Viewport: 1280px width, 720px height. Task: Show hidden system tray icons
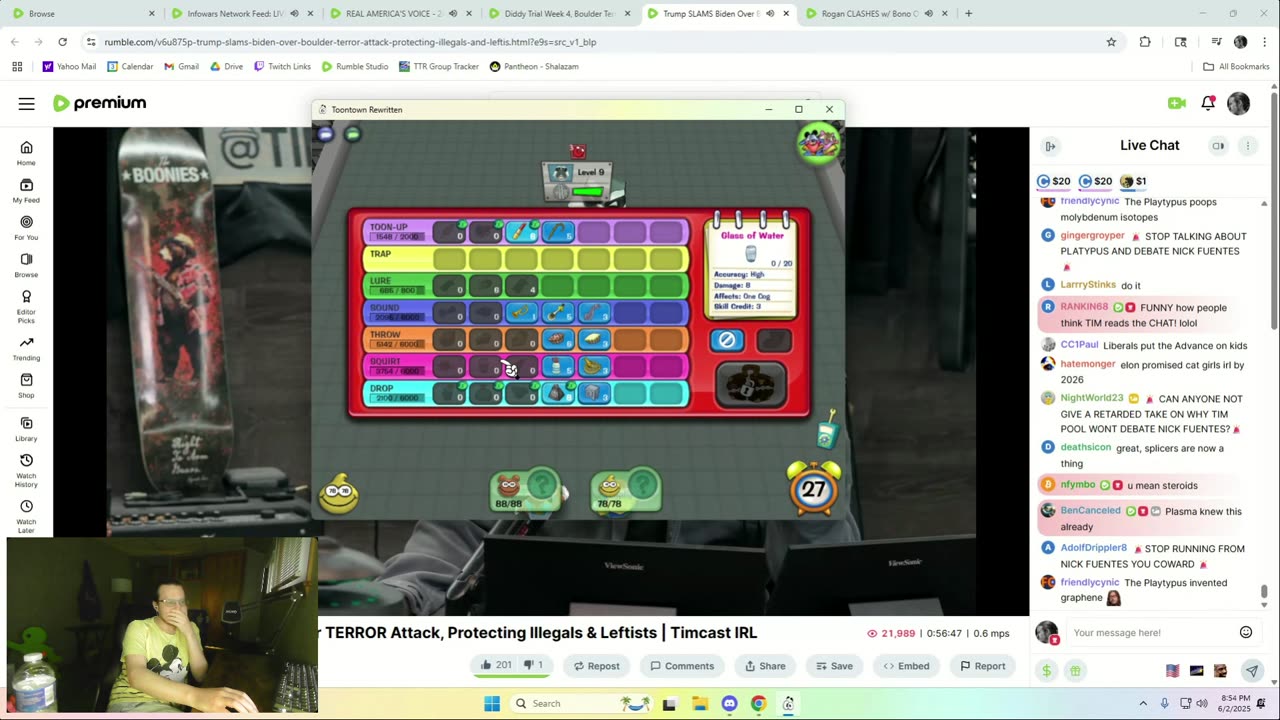[1143, 703]
